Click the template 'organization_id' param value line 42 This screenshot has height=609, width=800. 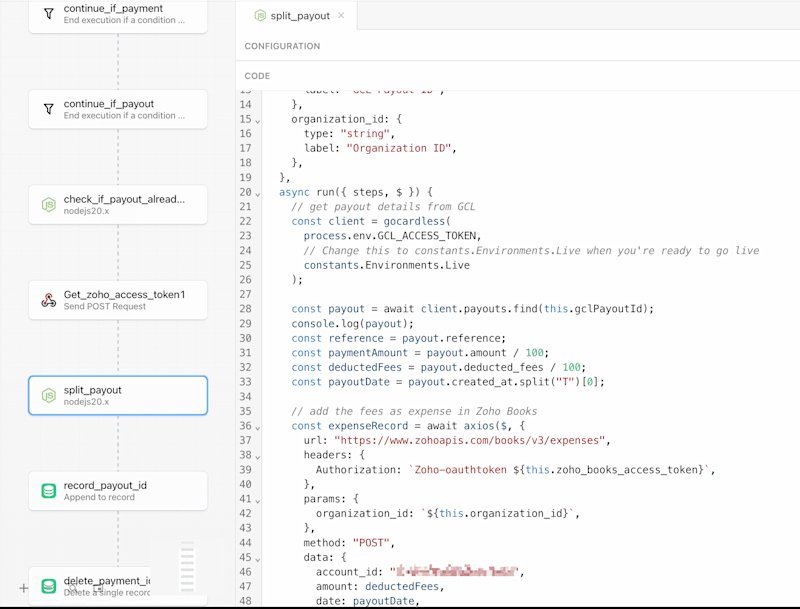pyautogui.click(x=499, y=514)
